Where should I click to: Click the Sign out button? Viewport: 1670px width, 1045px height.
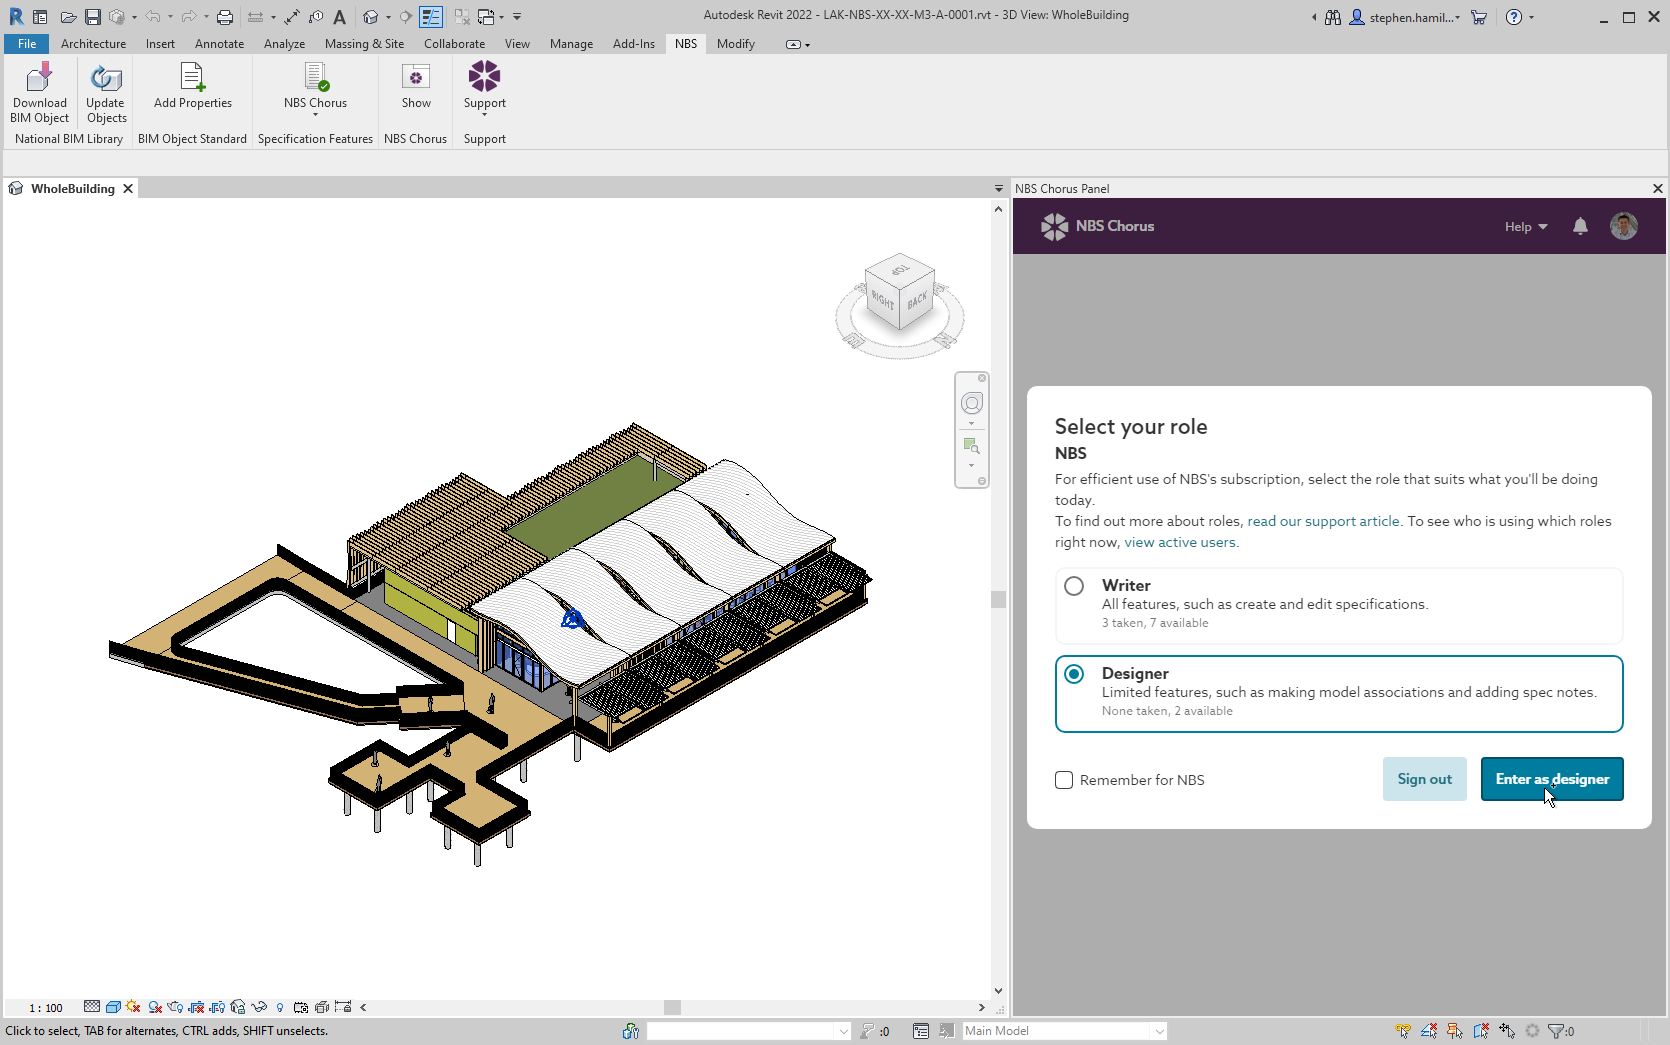[x=1425, y=779]
